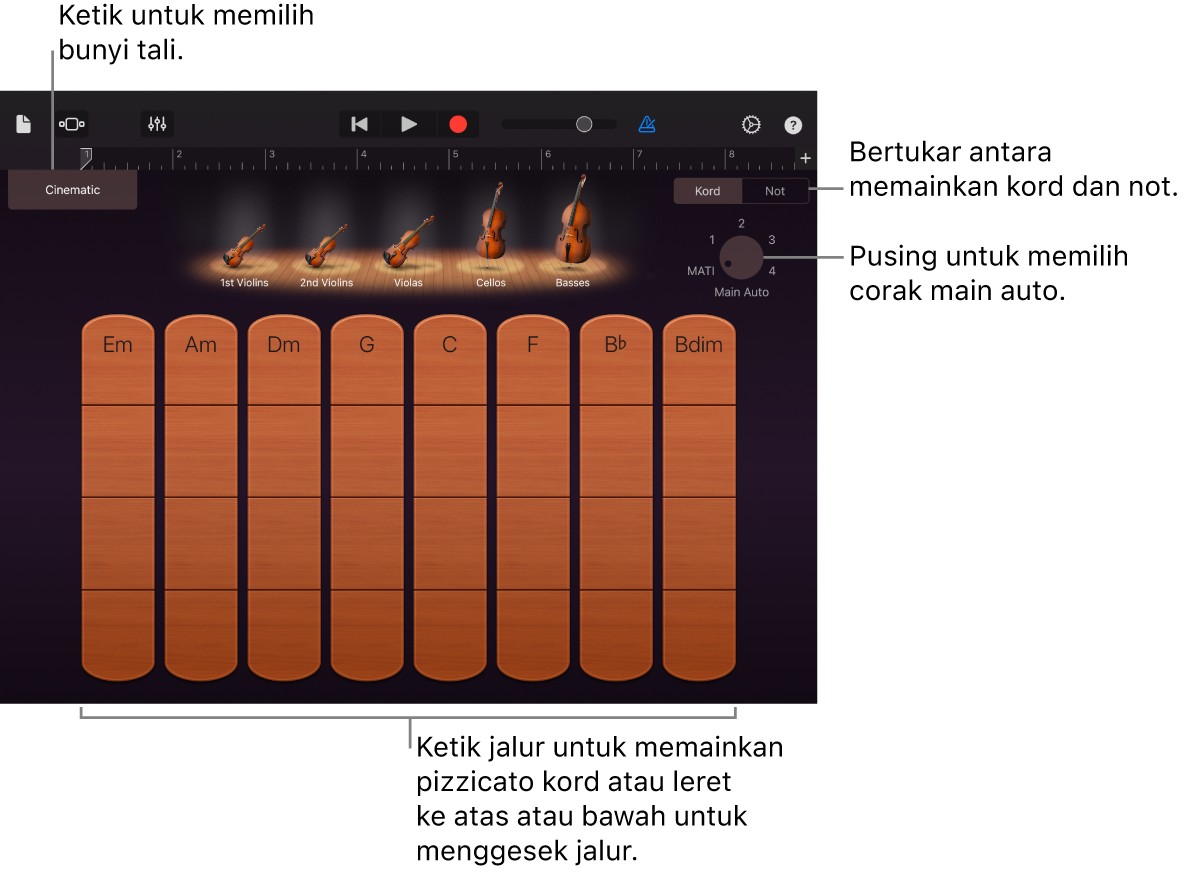This screenshot has width=1192, height=878.
Task: Set Main Auto to MATI
Action: 701,271
